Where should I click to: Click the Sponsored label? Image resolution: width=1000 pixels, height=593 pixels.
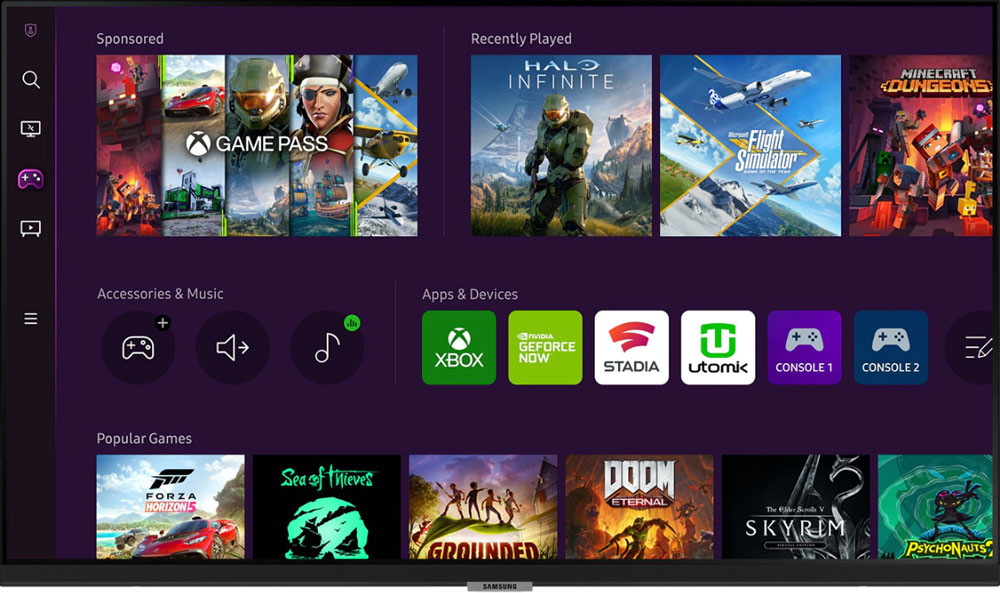pos(130,39)
